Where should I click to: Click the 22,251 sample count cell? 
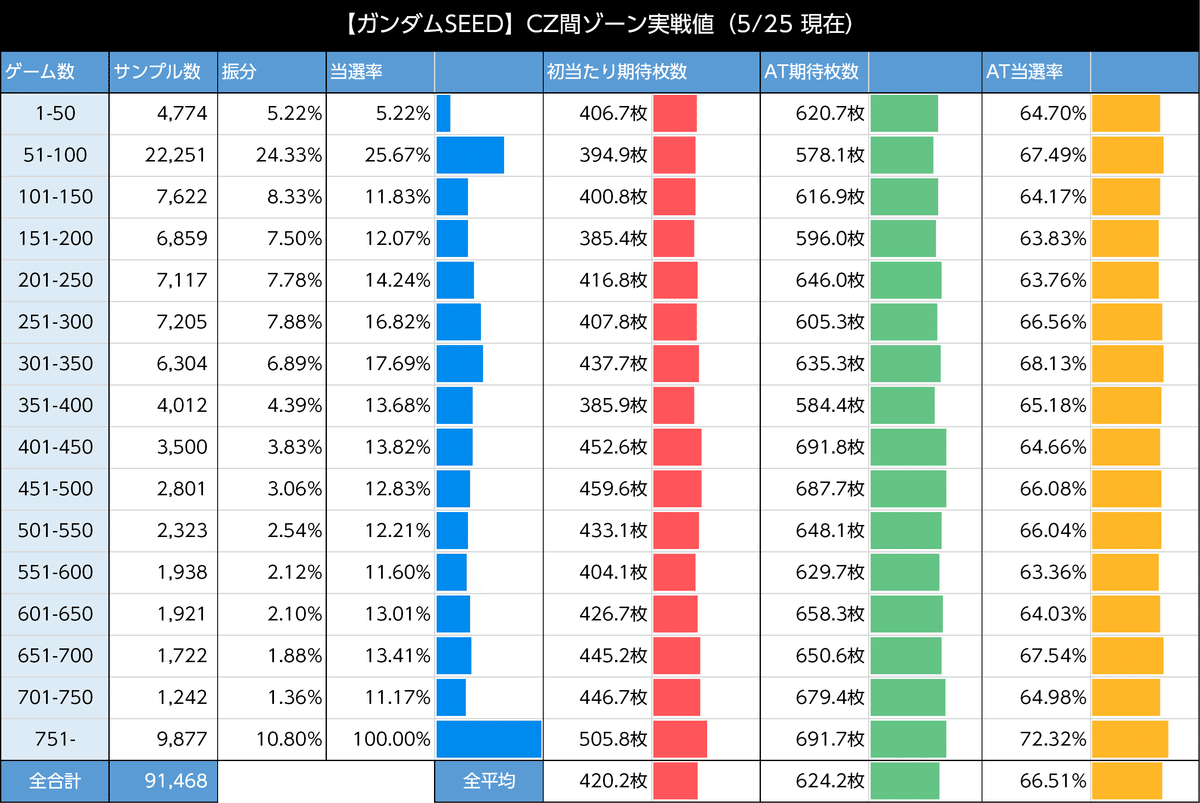pos(162,155)
